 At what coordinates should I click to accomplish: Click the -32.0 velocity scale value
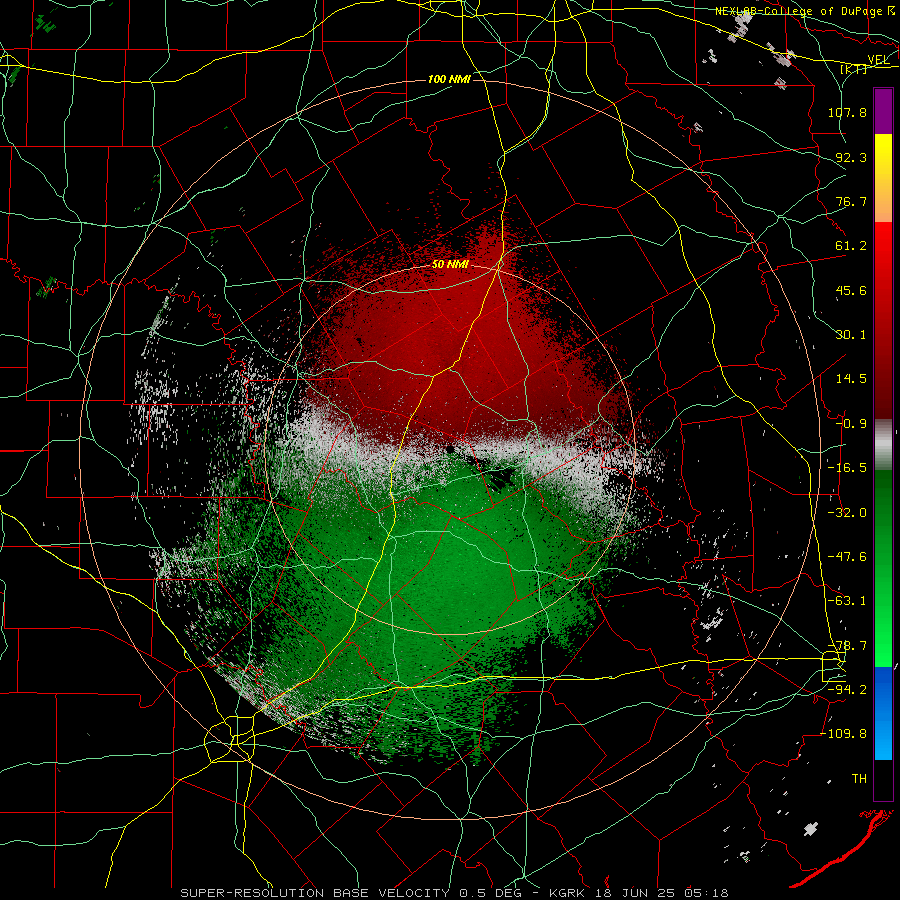(x=847, y=513)
